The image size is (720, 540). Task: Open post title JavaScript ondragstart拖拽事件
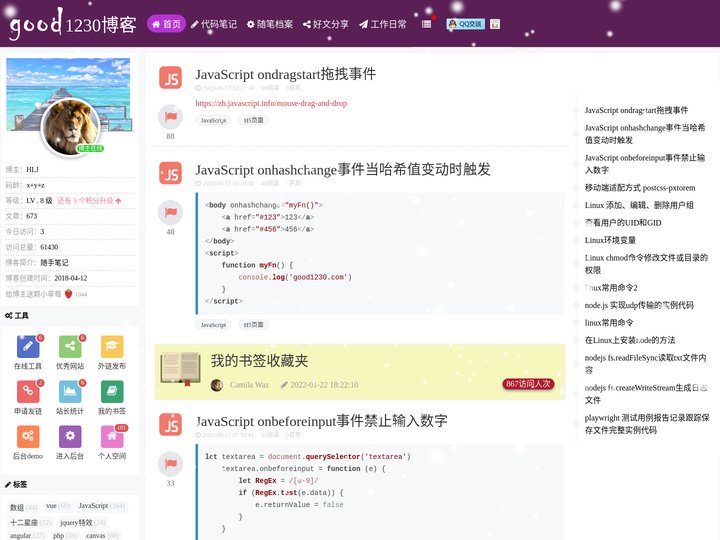coord(286,74)
